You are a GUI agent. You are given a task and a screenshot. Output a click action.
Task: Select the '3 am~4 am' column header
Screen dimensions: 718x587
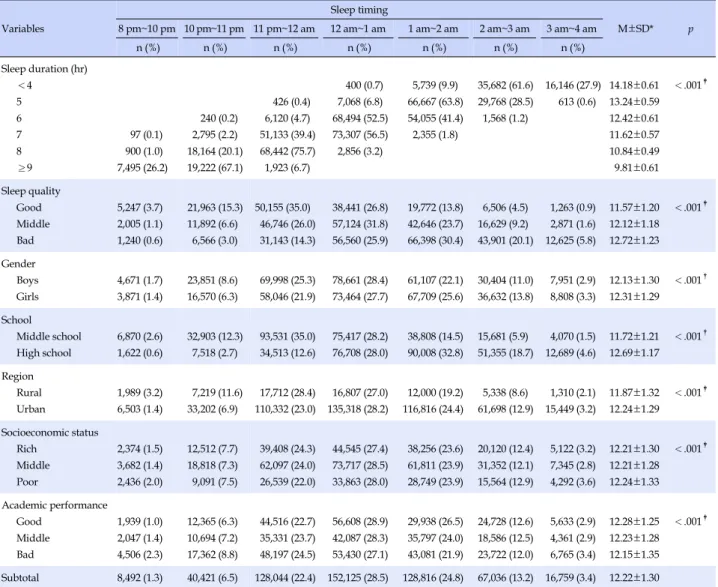(x=571, y=29)
